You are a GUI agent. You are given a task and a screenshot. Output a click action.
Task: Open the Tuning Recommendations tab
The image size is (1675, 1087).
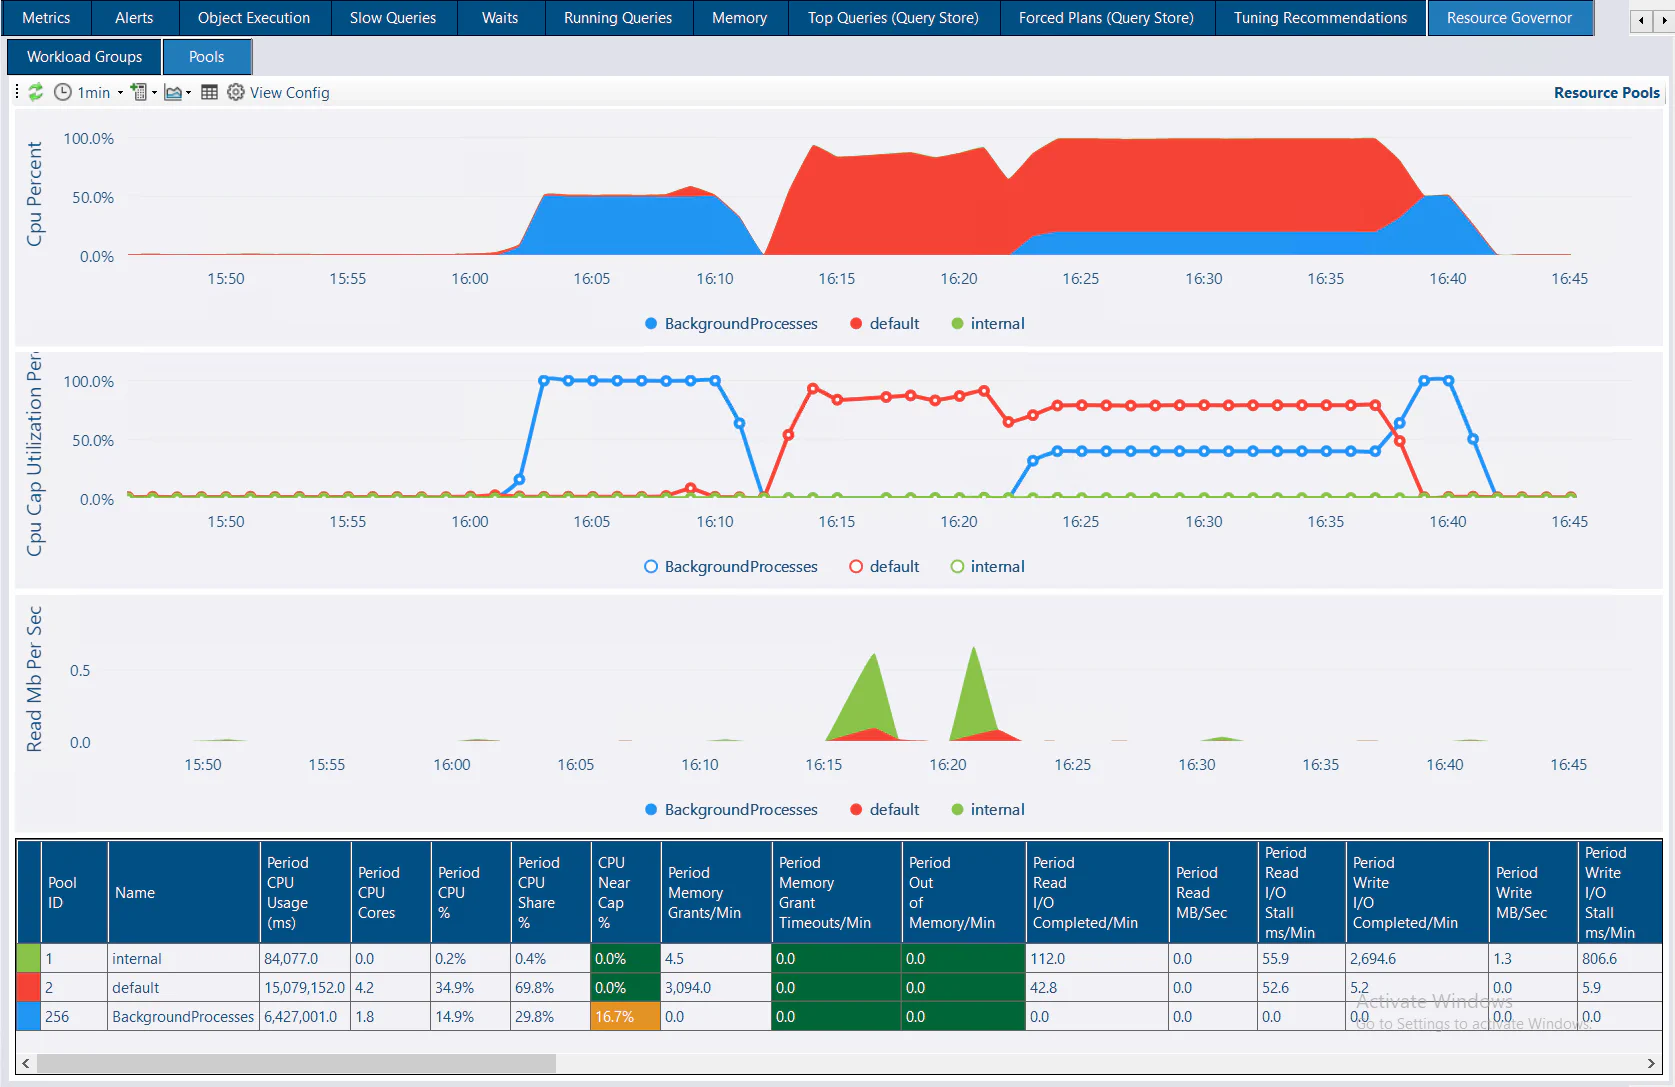click(x=1320, y=18)
